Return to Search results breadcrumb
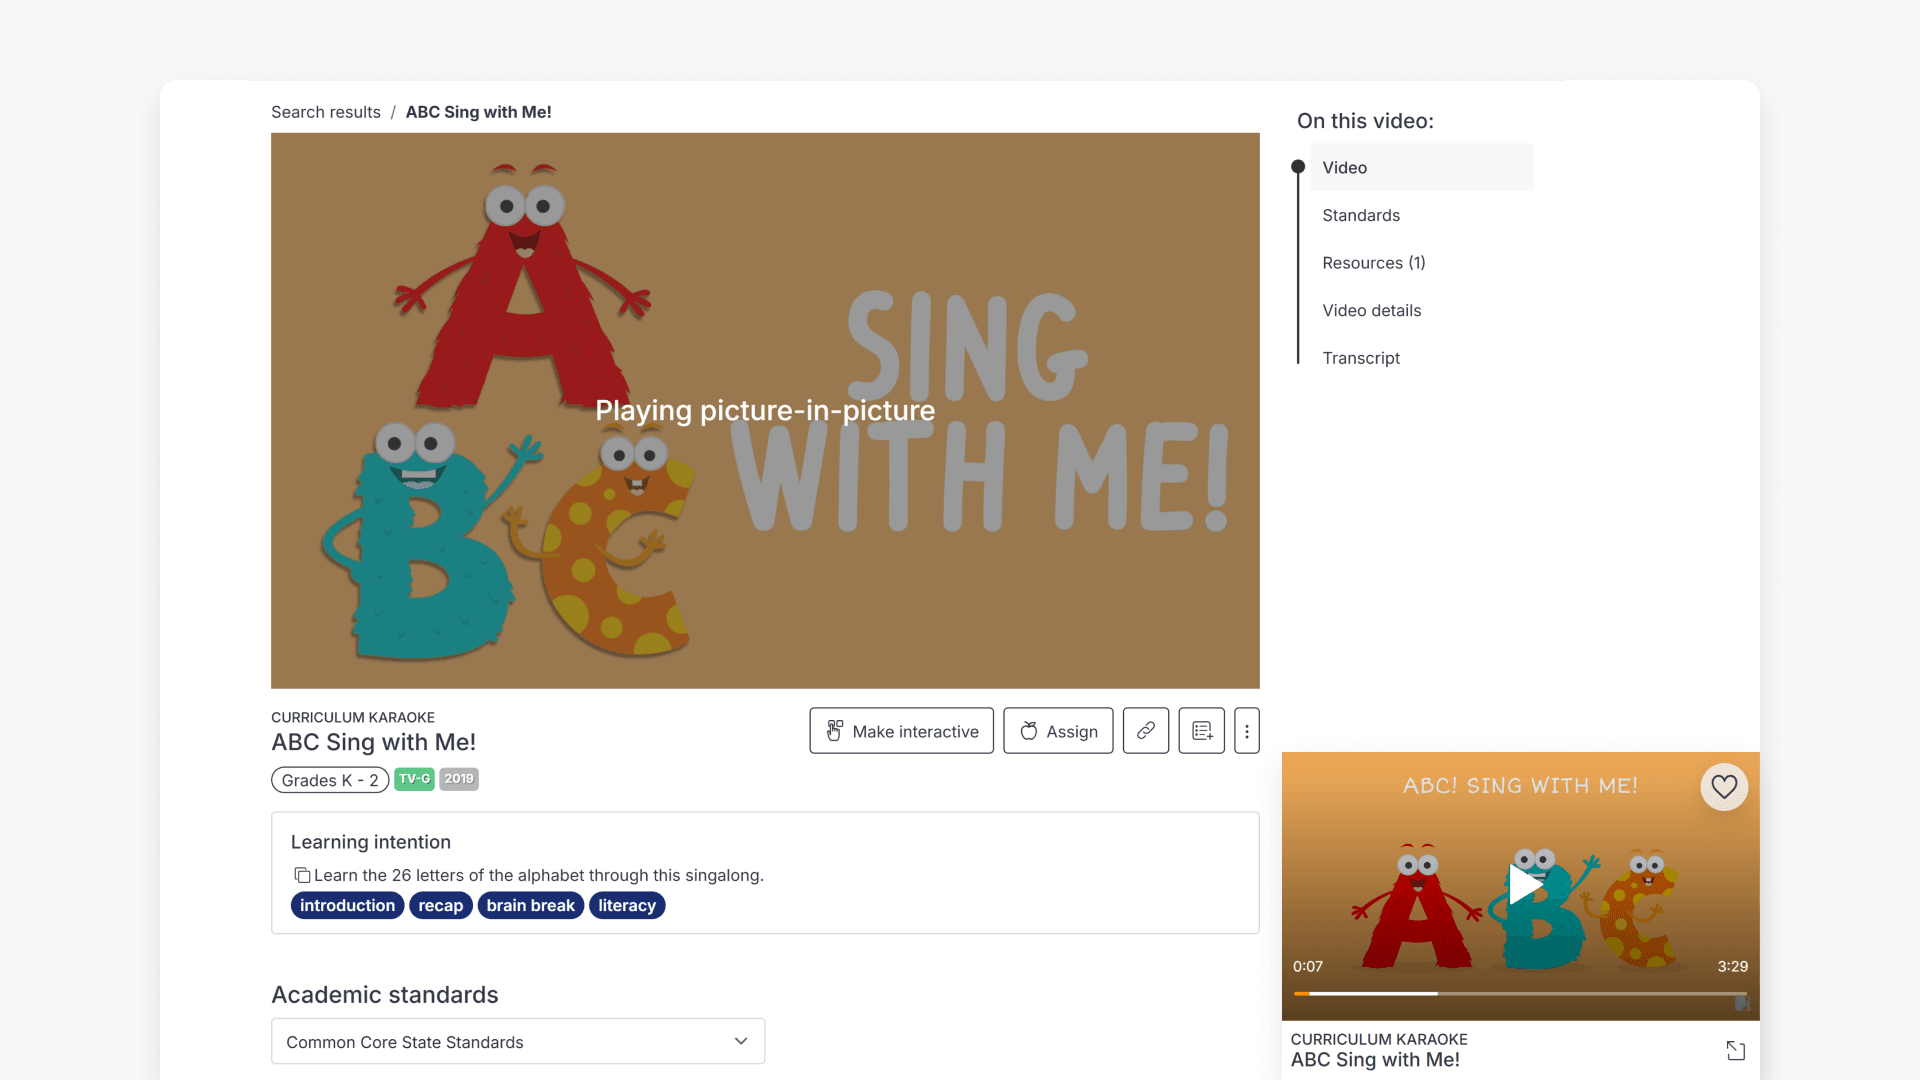The image size is (1920, 1080). tap(326, 112)
